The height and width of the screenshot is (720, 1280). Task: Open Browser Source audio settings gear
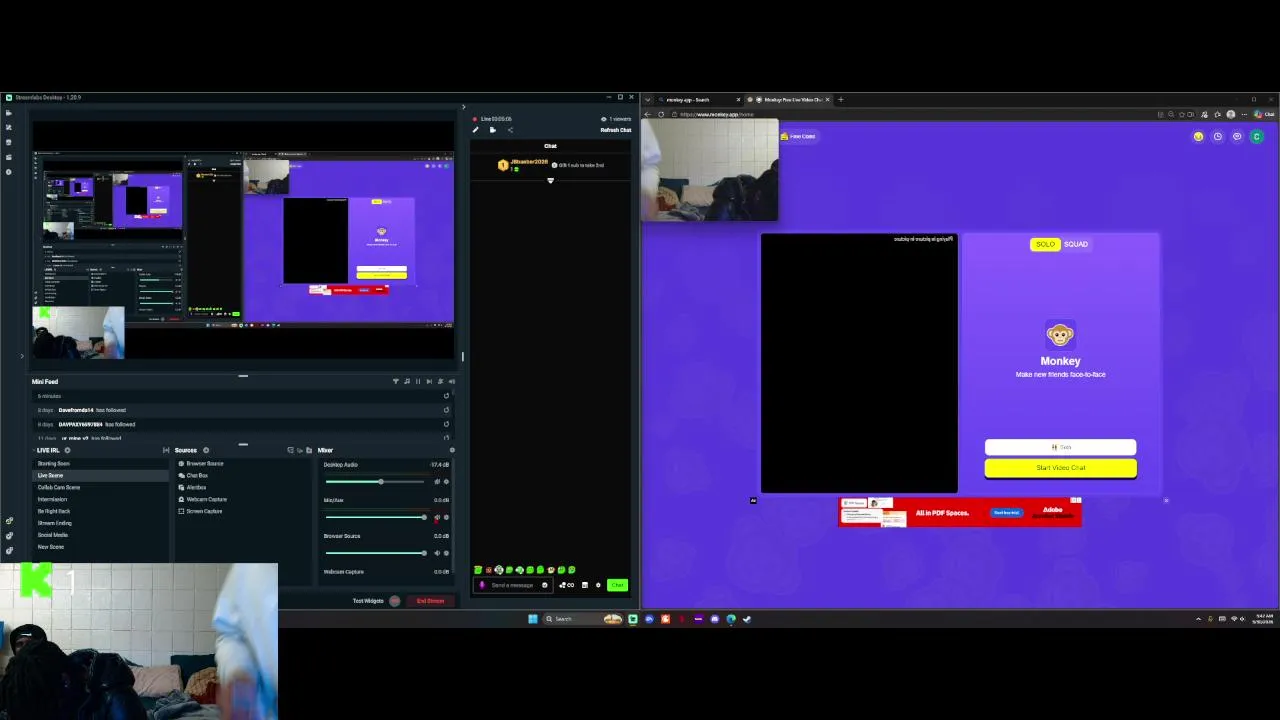point(446,553)
